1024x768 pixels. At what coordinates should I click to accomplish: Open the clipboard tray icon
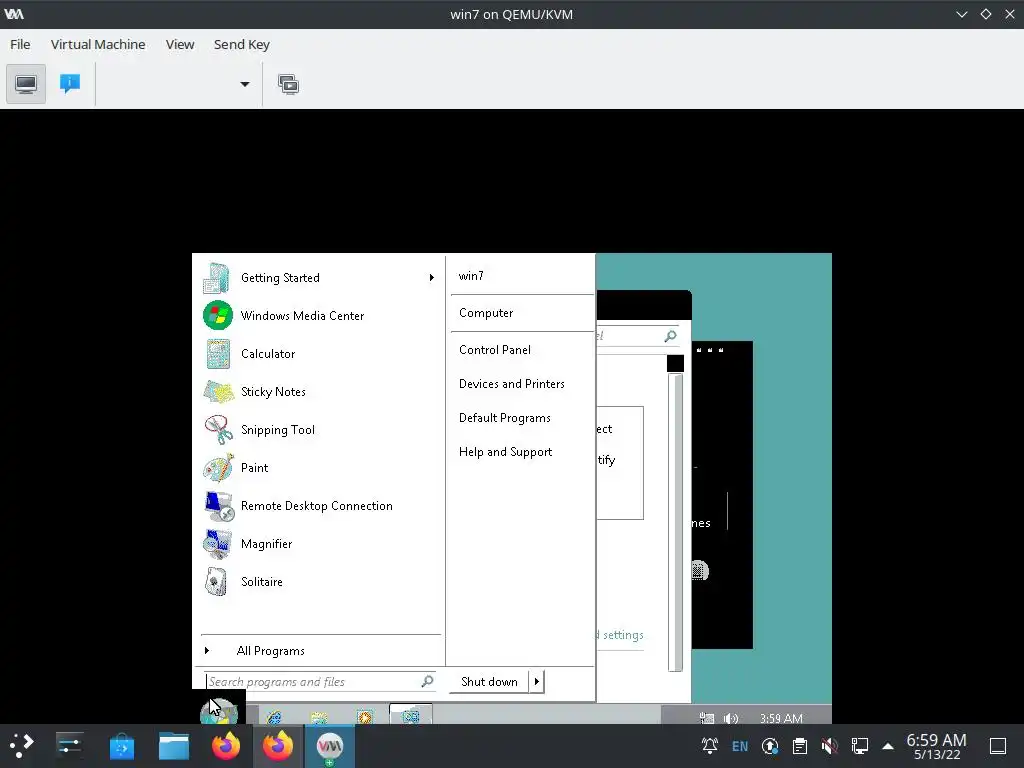[800, 746]
